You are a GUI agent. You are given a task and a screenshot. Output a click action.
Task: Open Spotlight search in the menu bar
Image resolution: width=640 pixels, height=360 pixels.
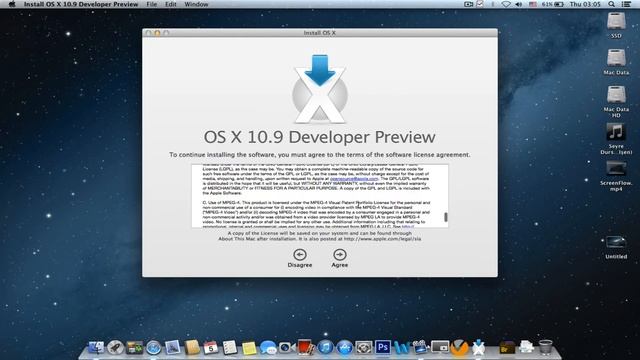611,4
